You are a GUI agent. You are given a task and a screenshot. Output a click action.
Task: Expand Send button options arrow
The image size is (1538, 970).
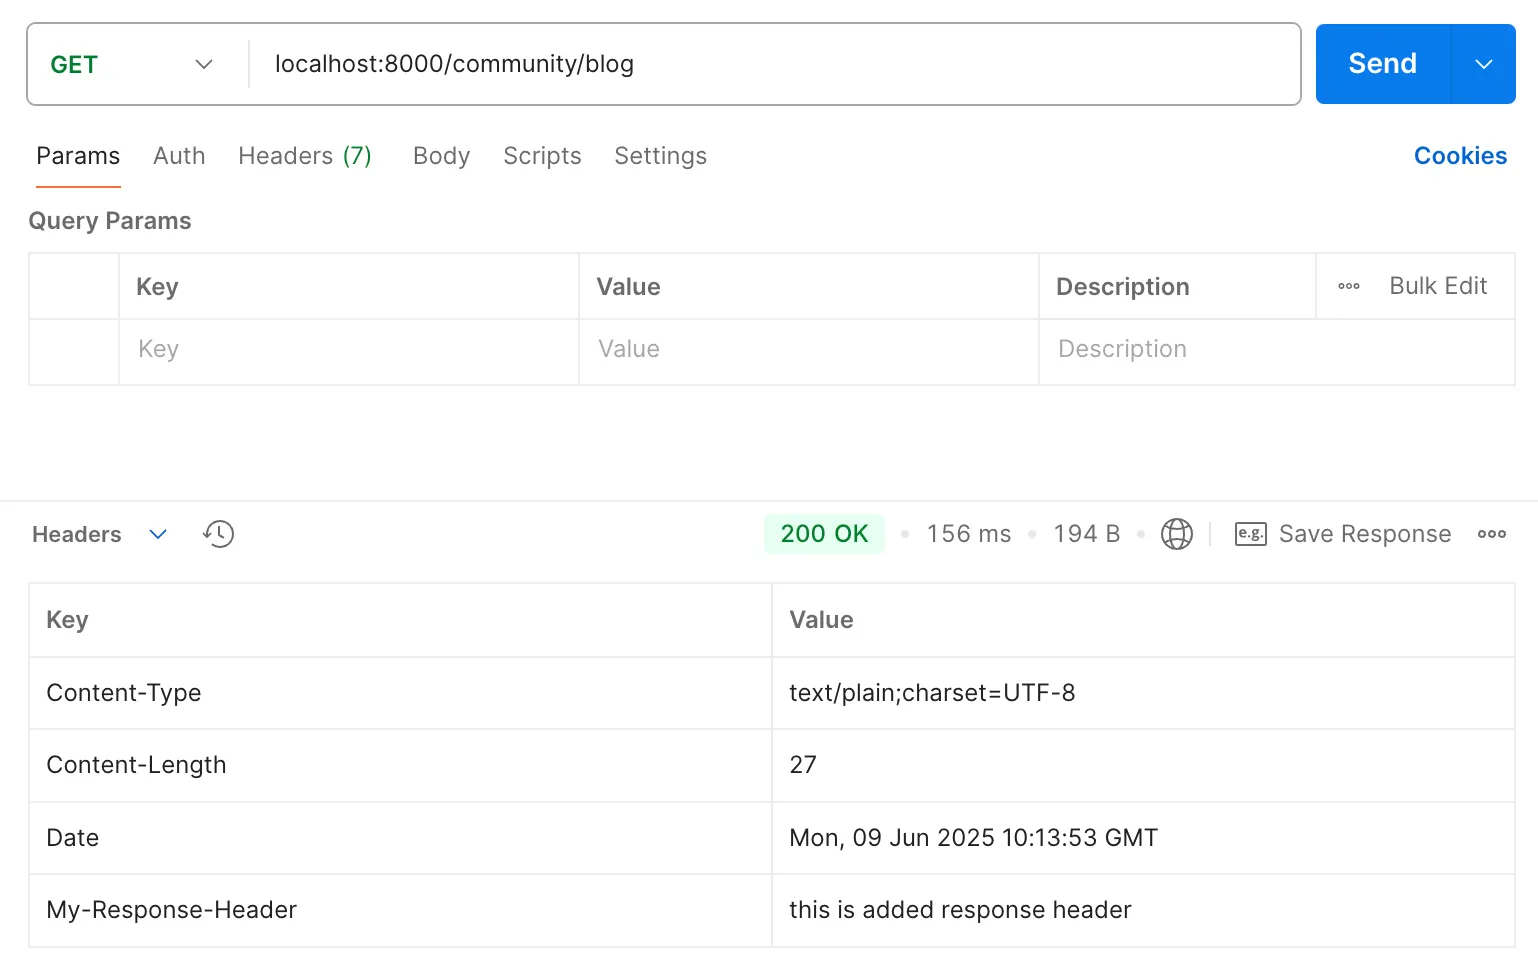point(1483,64)
